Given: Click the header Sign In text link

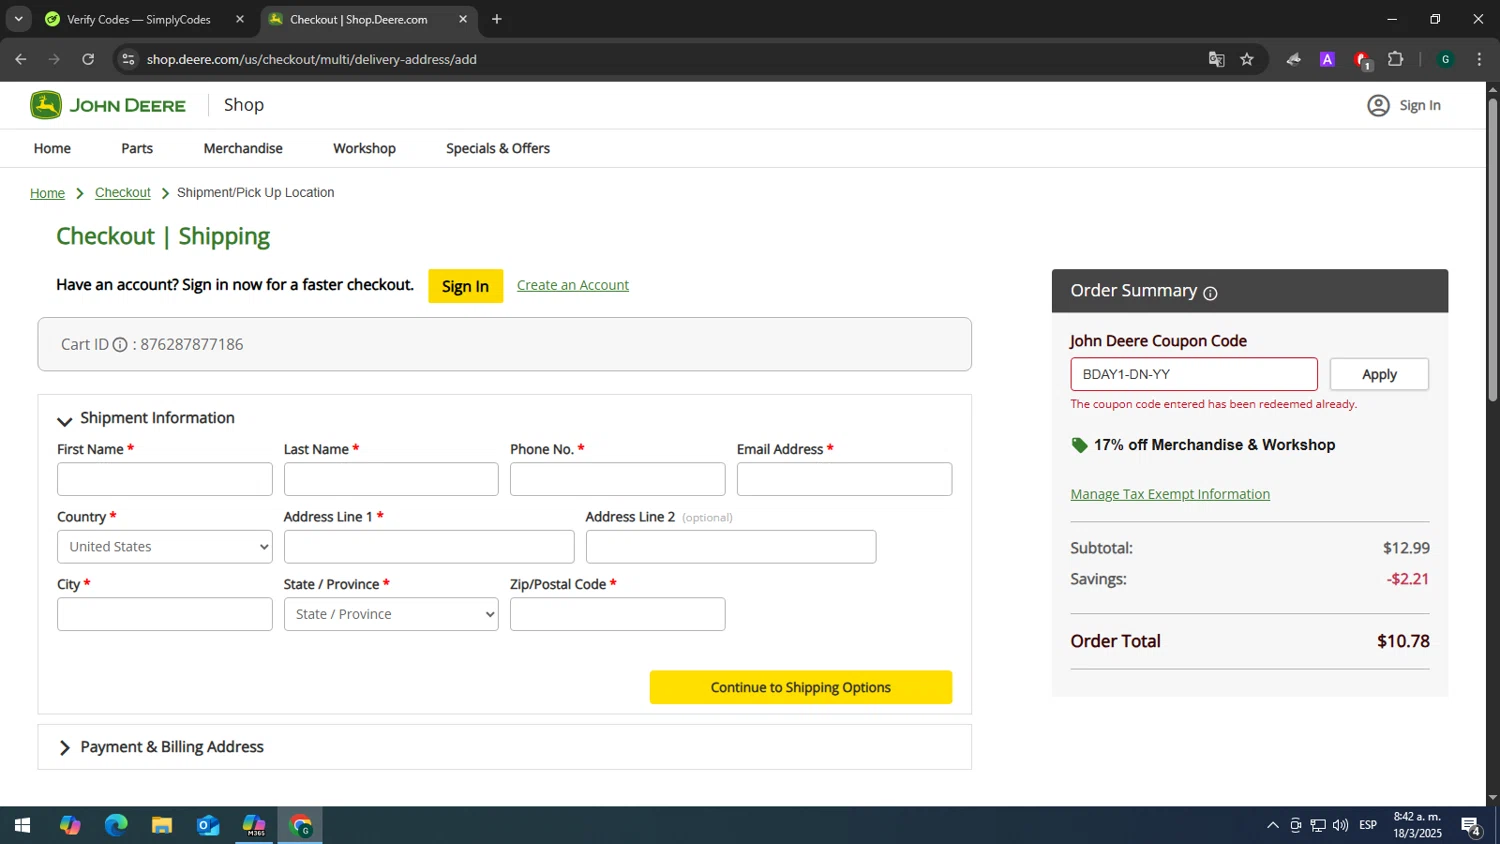Looking at the screenshot, I should click(1420, 105).
